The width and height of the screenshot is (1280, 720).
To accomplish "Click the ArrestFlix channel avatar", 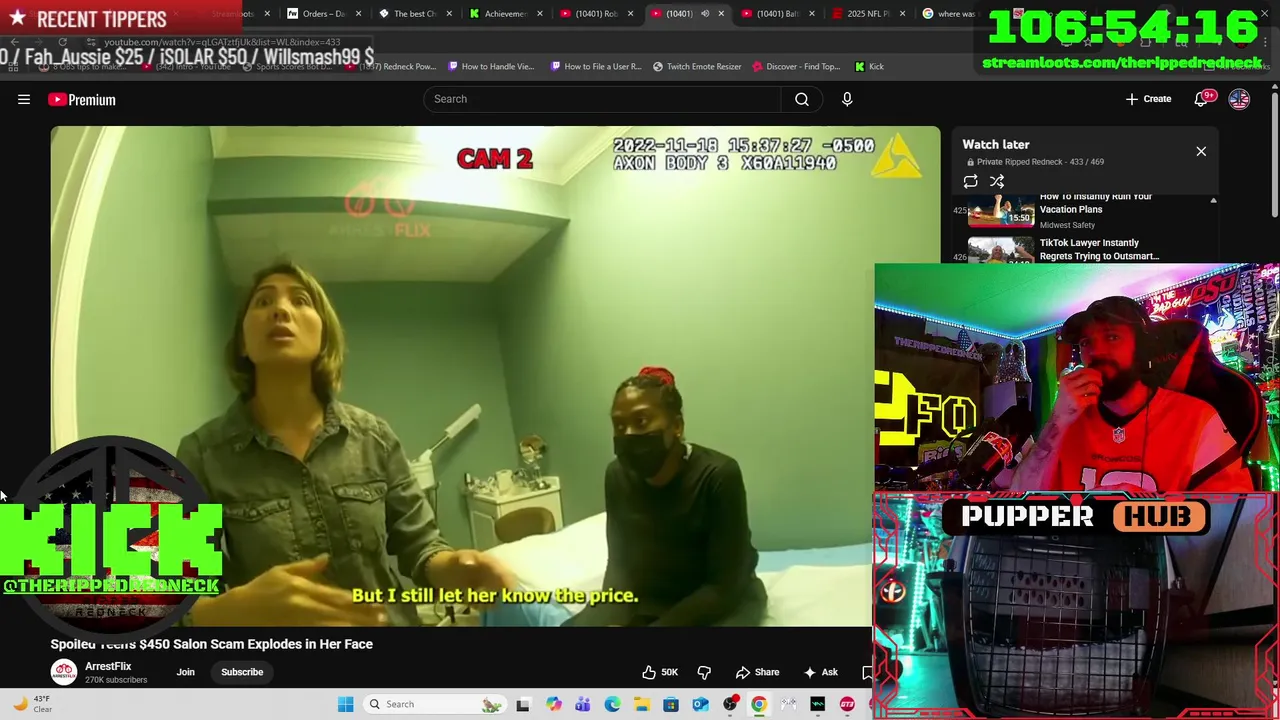I will click(64, 672).
